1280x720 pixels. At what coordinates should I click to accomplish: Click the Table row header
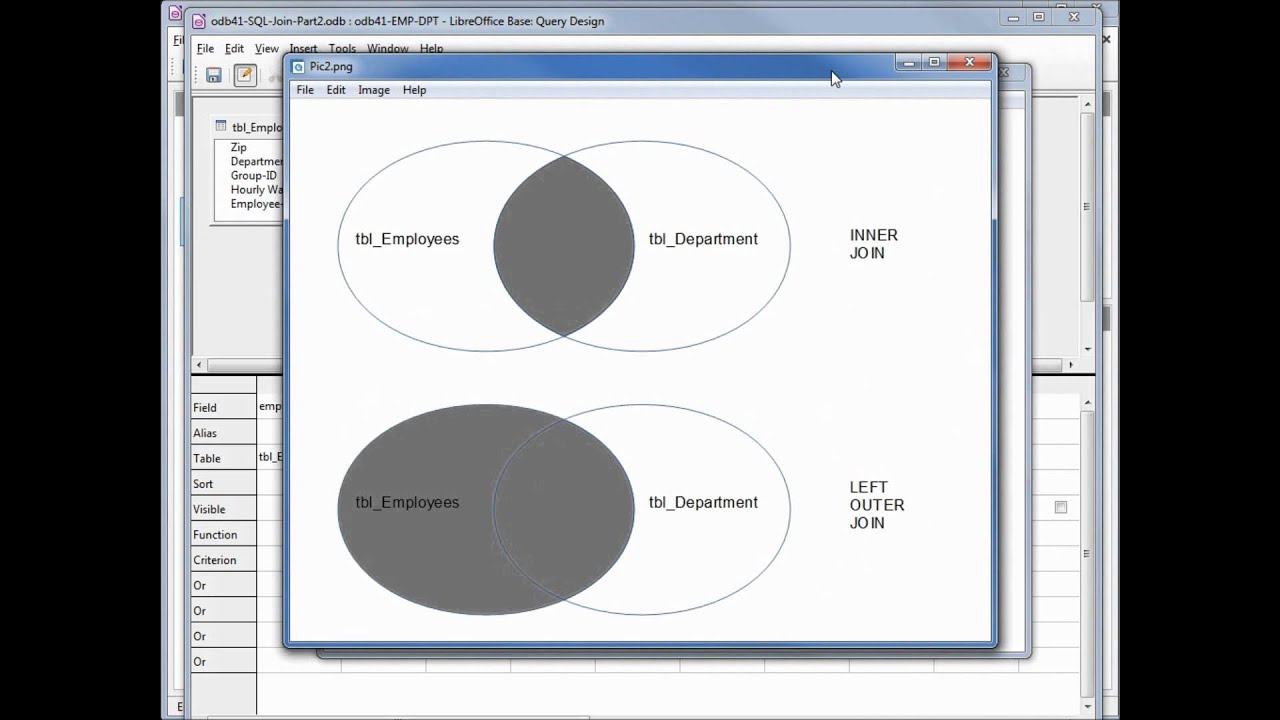224,458
